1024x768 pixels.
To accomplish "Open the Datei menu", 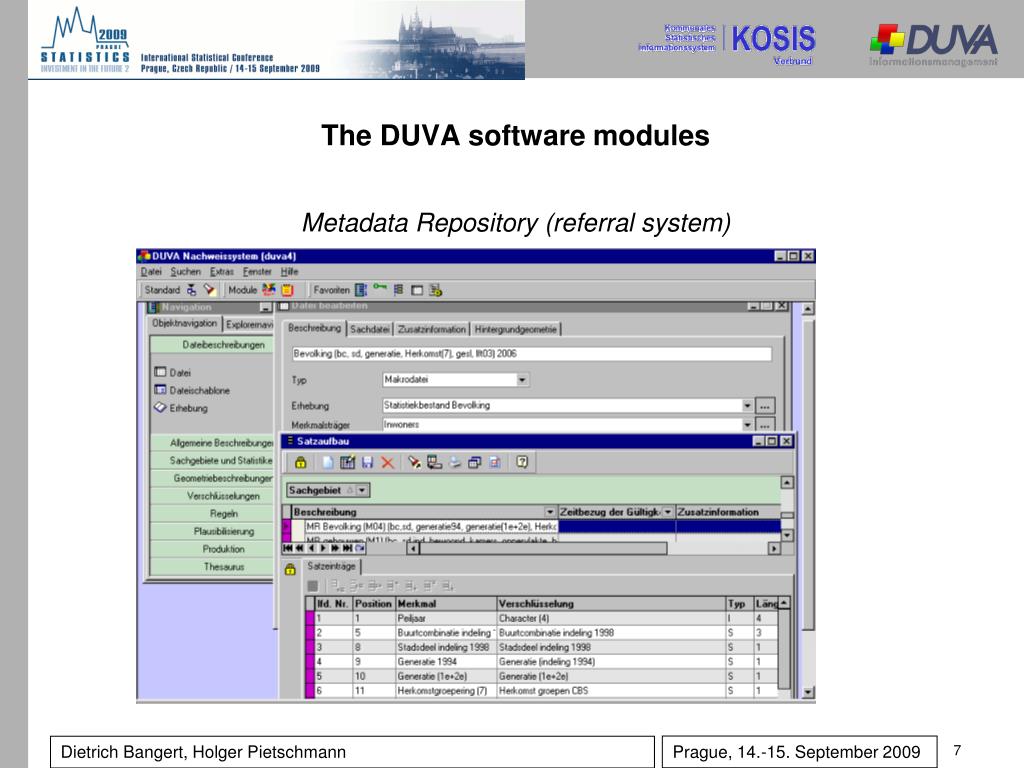I will point(151,271).
